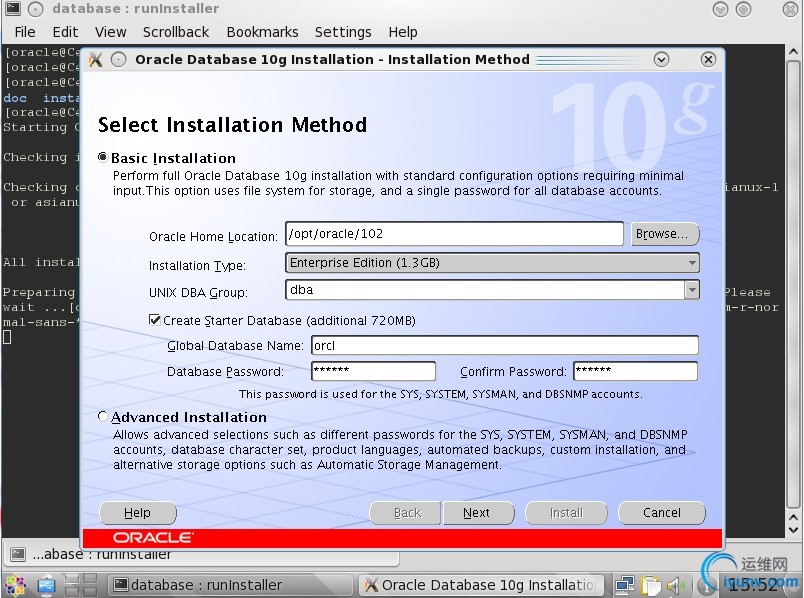Click the volume speaker tray icon
Viewport: 804px width, 598px height.
(675, 585)
